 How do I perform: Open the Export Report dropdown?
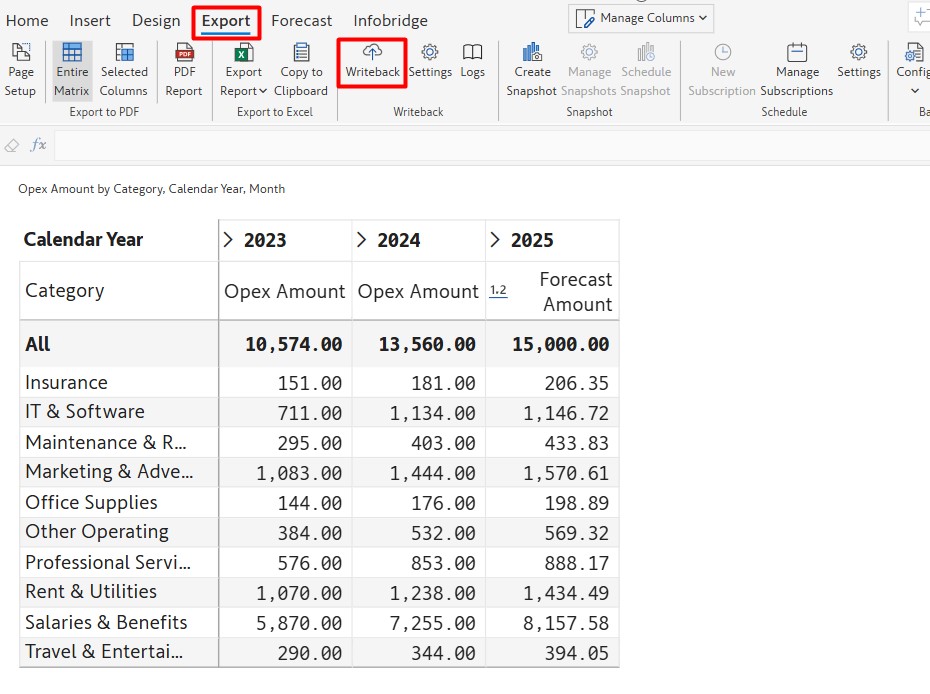[243, 70]
